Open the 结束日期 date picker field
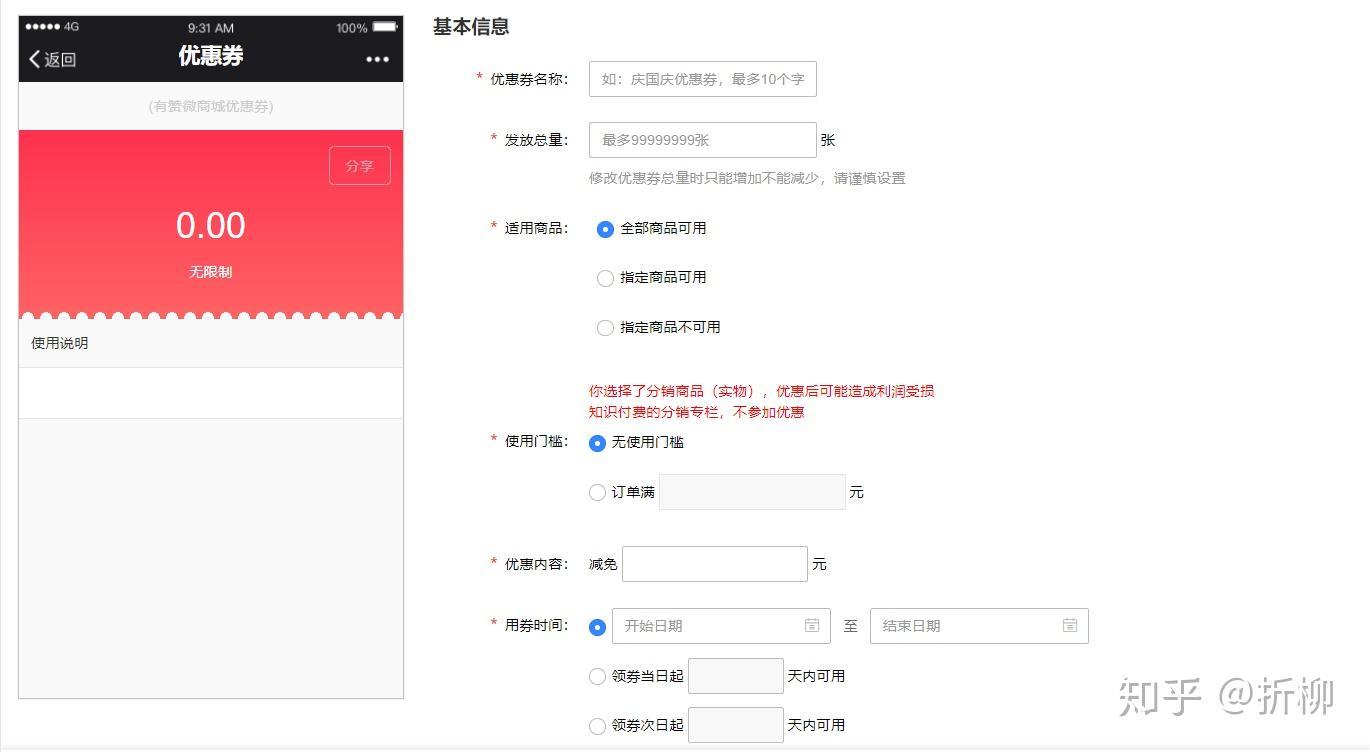 coord(979,626)
